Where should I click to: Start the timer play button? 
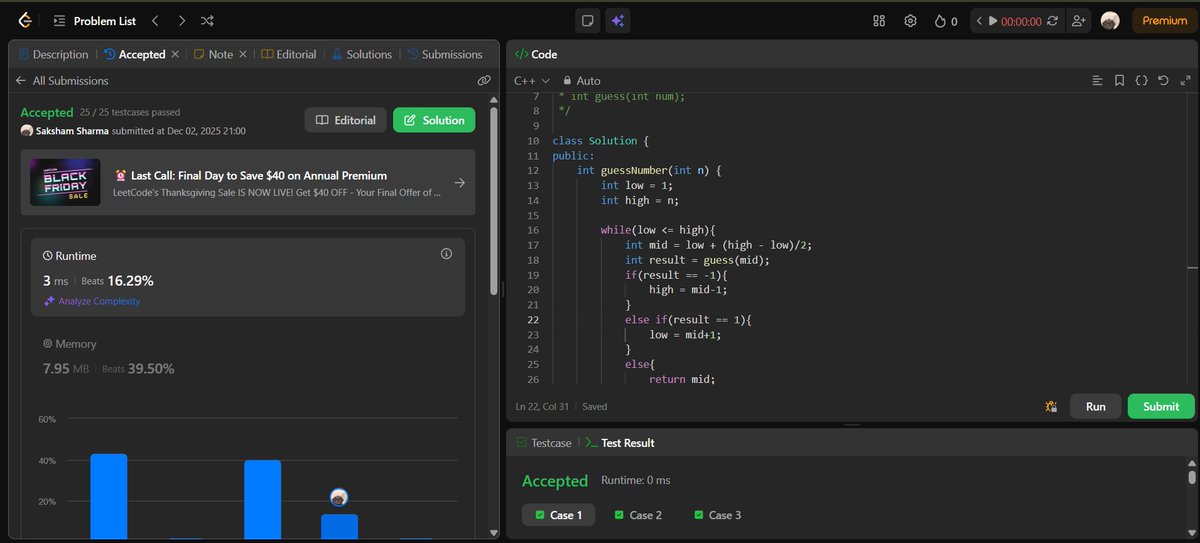(x=993, y=21)
